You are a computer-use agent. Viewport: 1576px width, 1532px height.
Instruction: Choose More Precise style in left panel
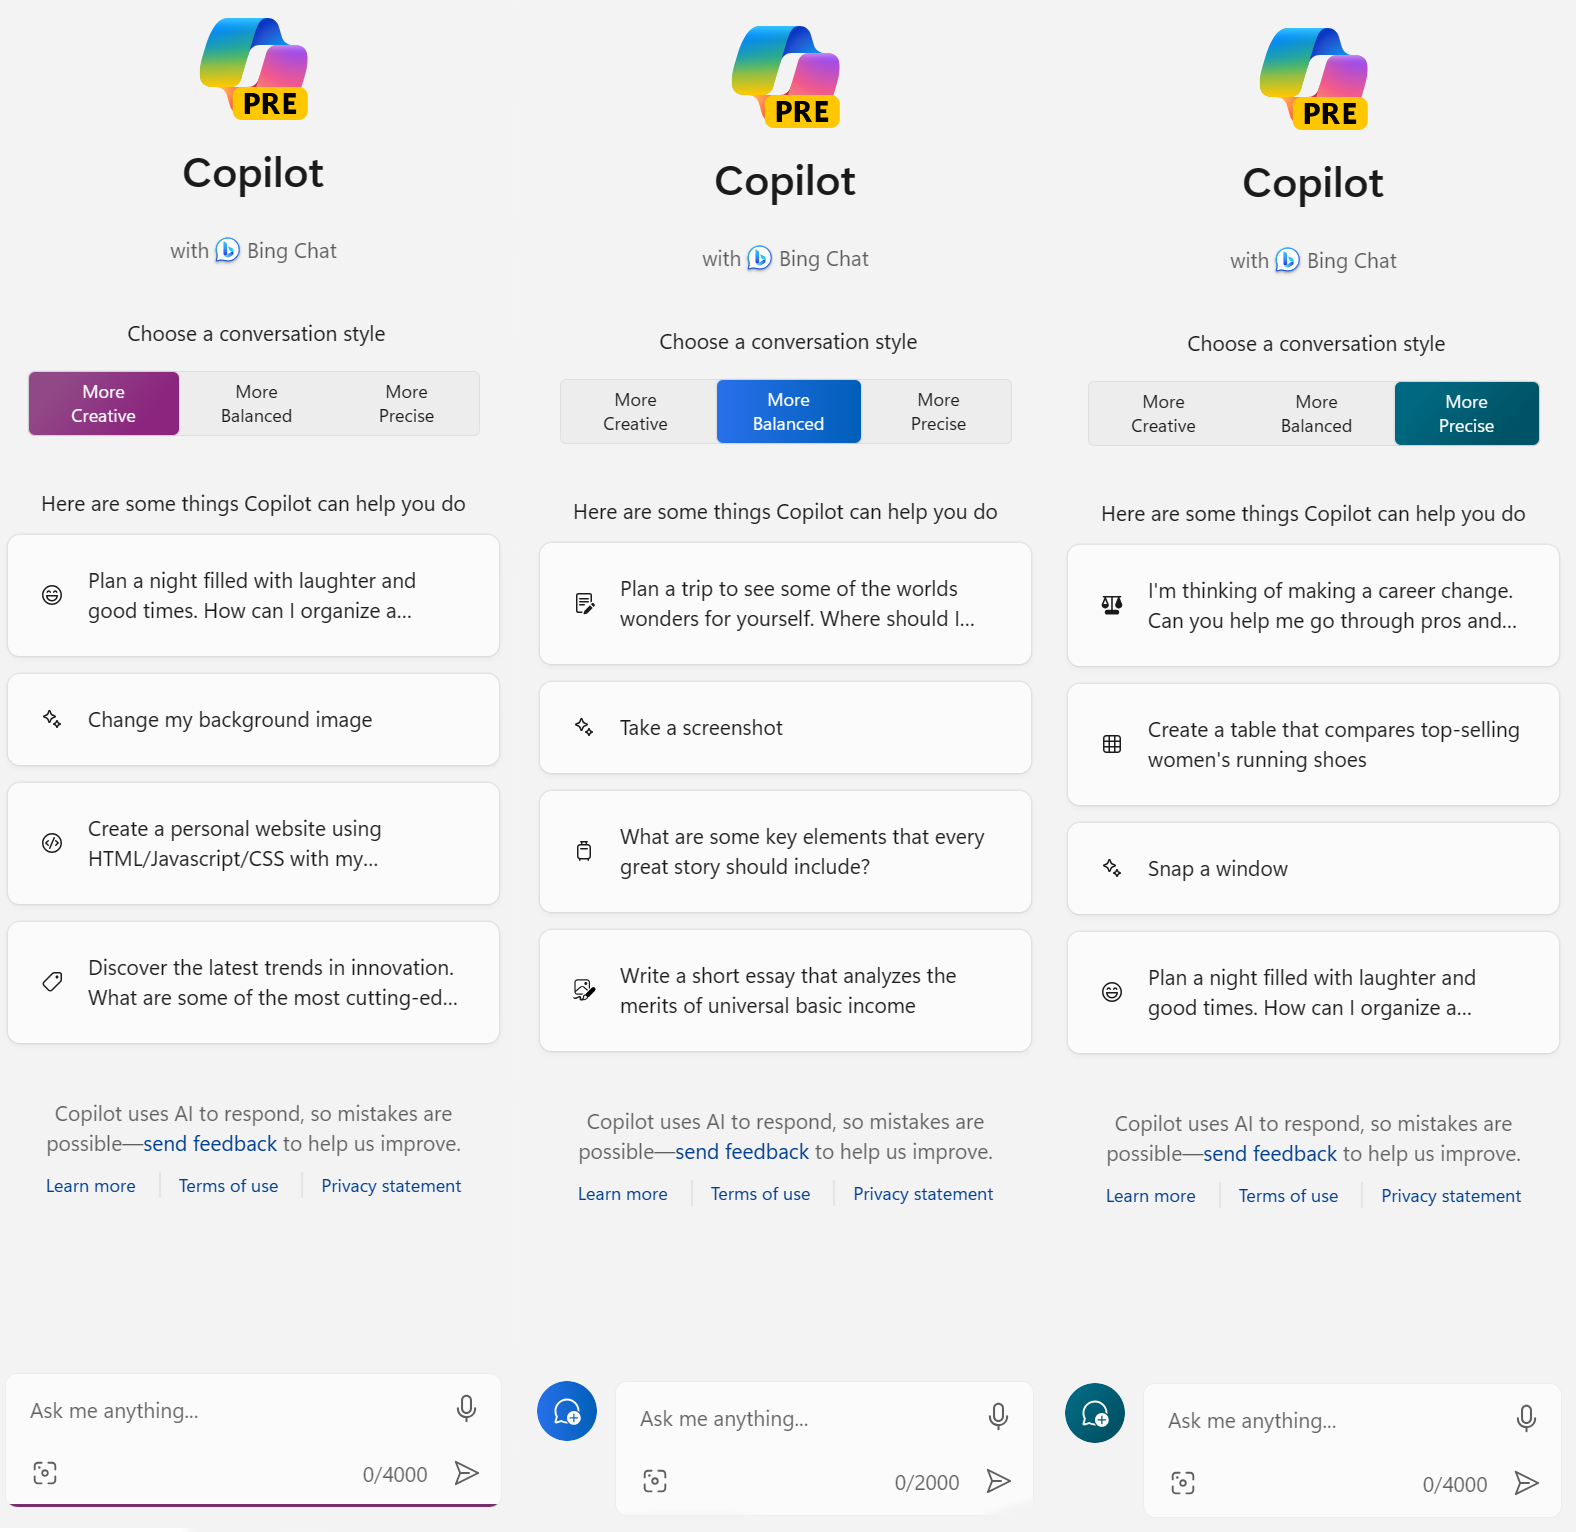pyautogui.click(x=406, y=404)
